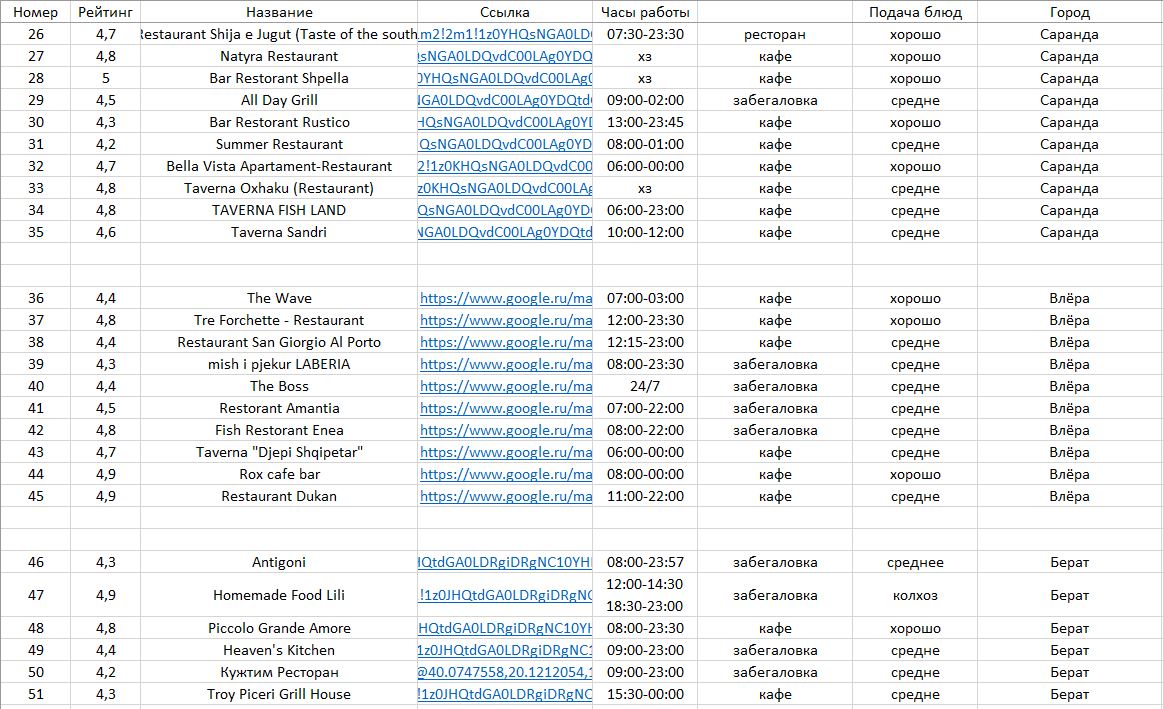The height and width of the screenshot is (709, 1163).
Task: Follow the Rox cafe bar link
Action: coord(506,475)
